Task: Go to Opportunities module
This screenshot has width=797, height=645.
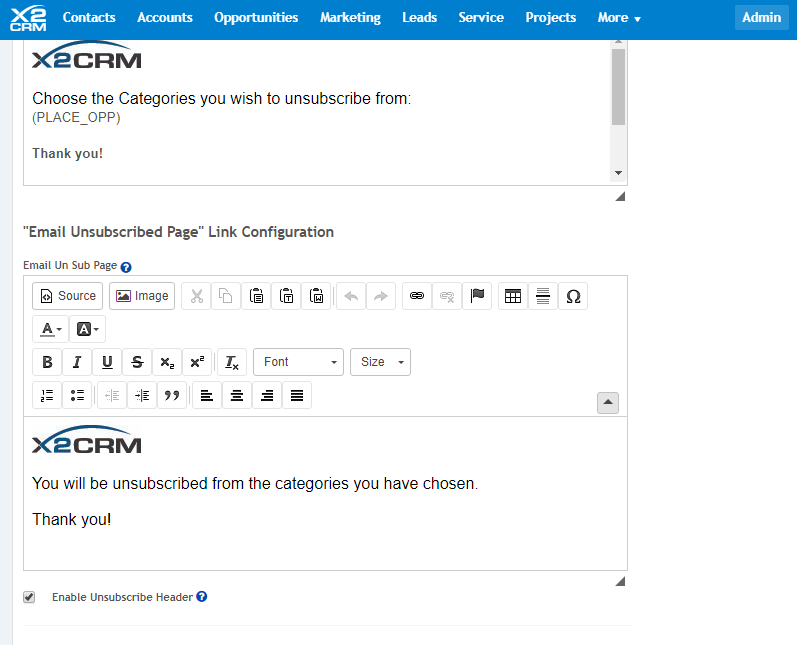Action: click(x=256, y=17)
